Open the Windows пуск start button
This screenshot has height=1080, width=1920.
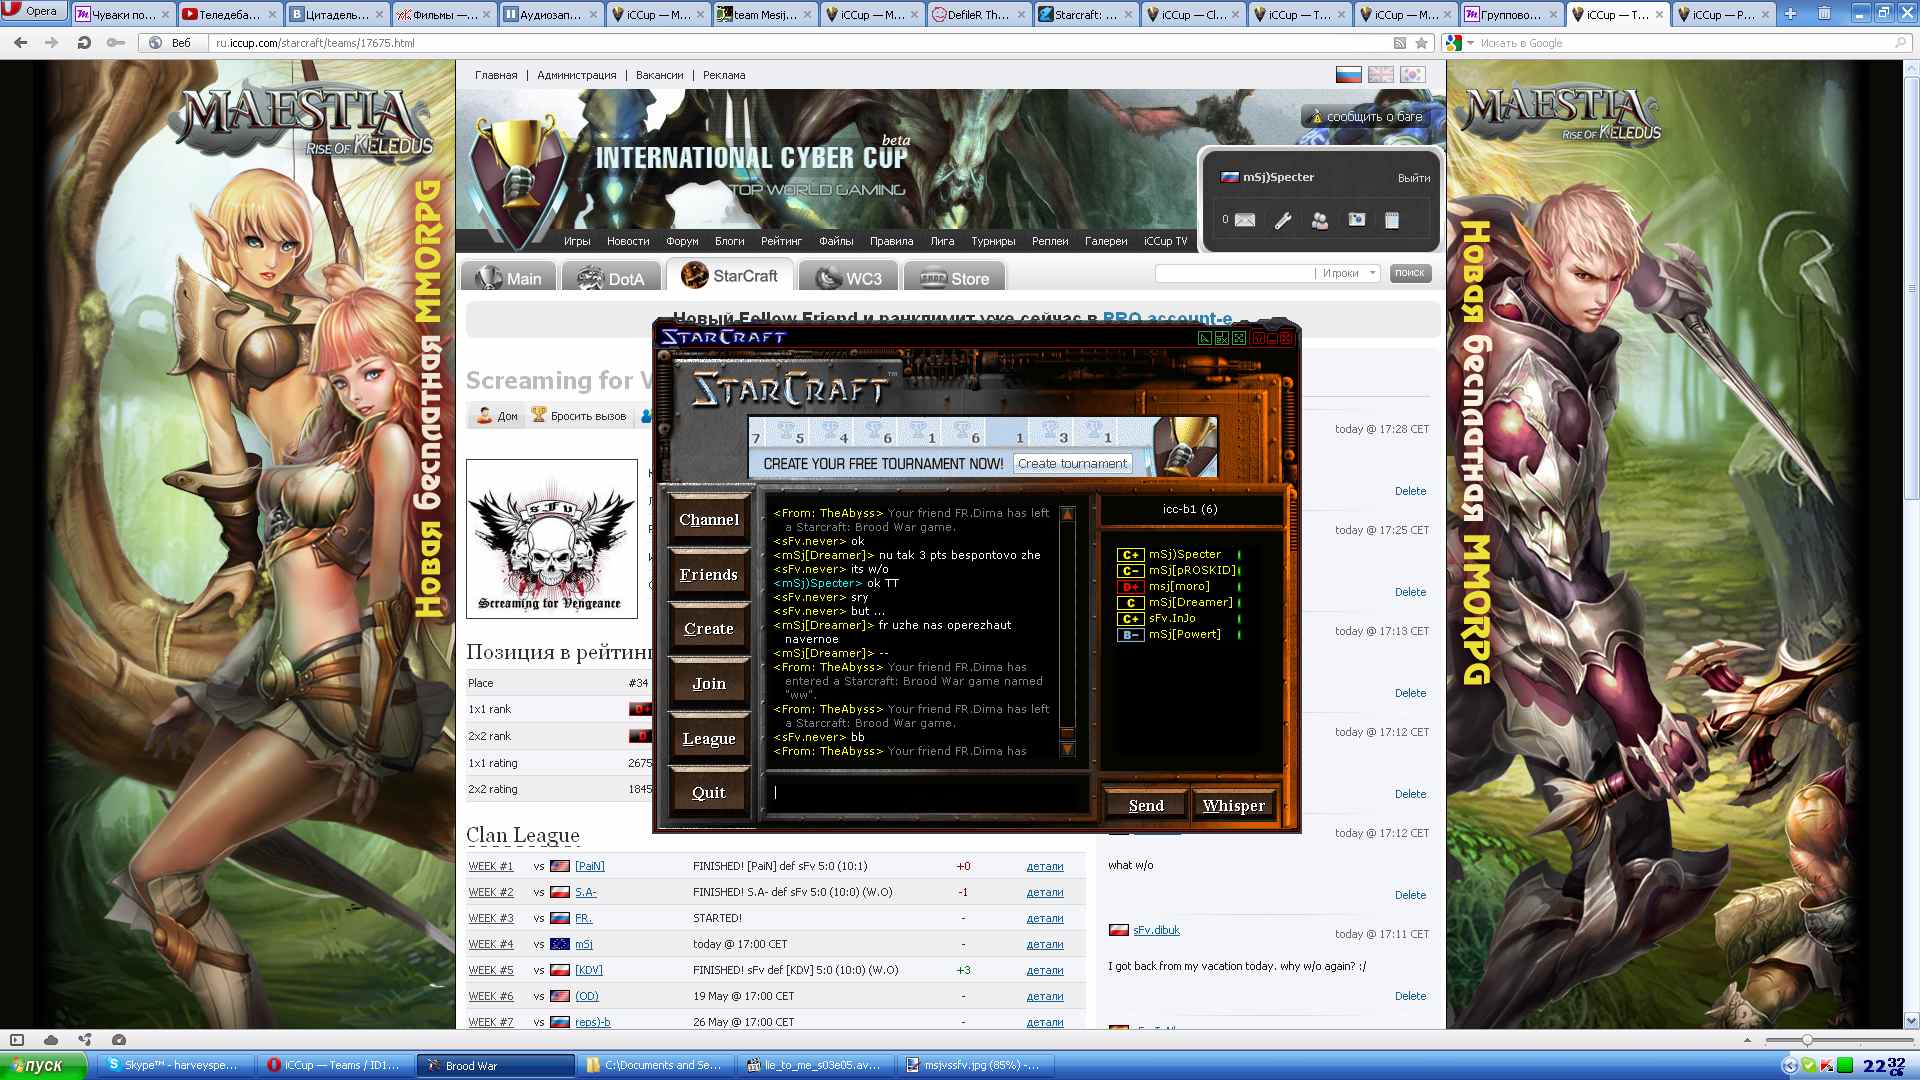[43, 1065]
